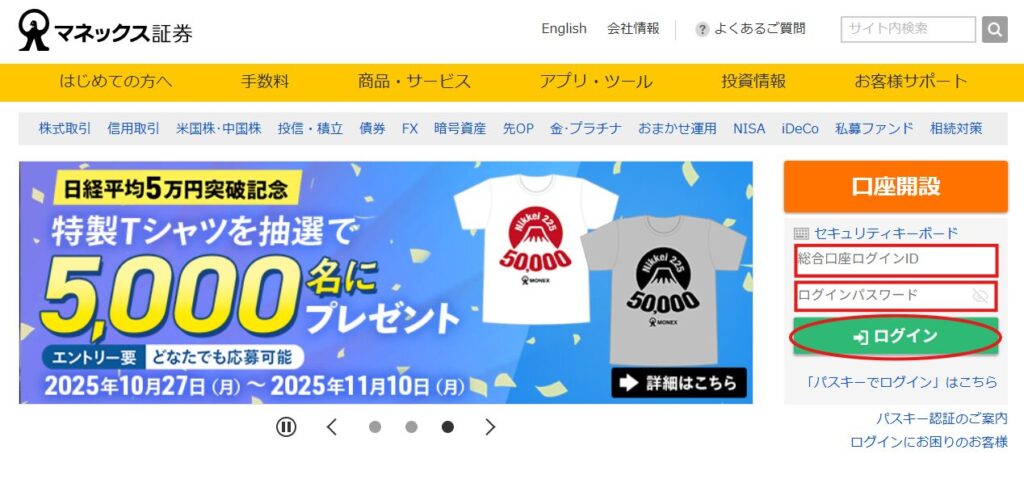The image size is (1024, 479).
Task: Select the second carousel dot
Action: (411, 427)
